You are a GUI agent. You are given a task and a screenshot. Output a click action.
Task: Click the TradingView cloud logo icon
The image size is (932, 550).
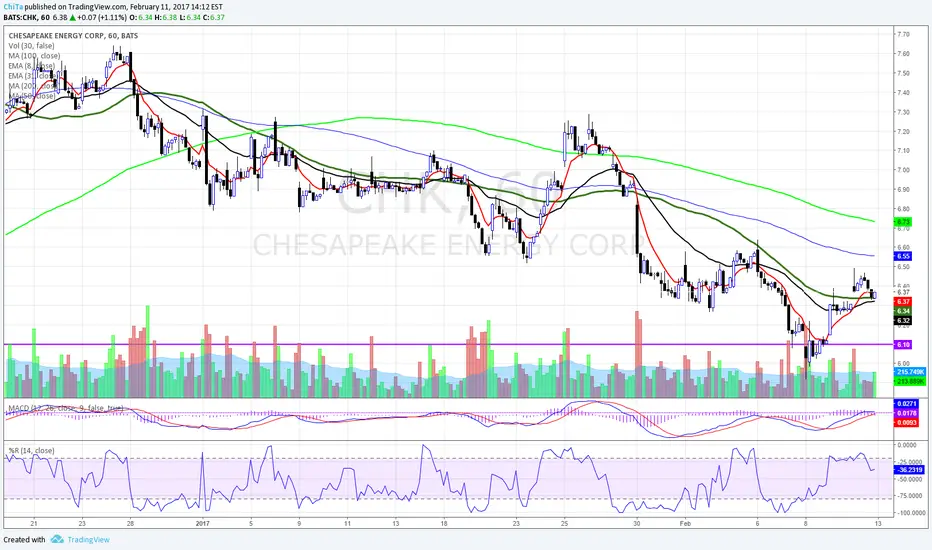[x=57, y=539]
